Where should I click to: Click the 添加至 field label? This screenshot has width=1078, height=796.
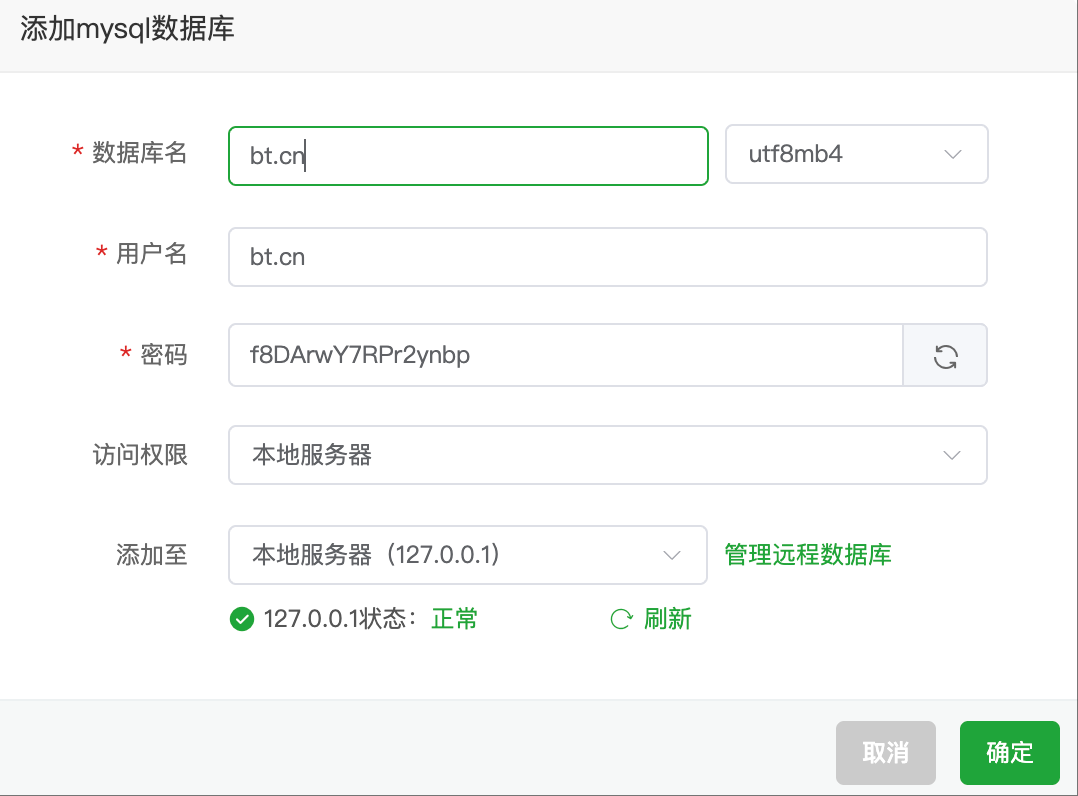152,555
